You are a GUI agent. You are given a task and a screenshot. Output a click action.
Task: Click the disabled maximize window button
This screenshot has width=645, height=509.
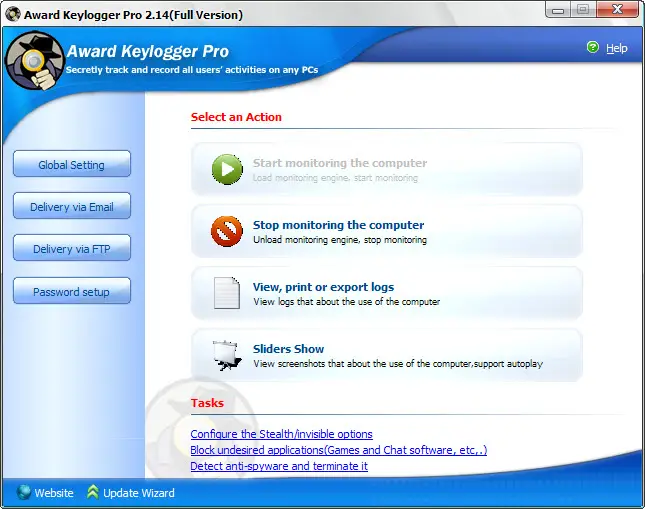pyautogui.click(x=583, y=10)
